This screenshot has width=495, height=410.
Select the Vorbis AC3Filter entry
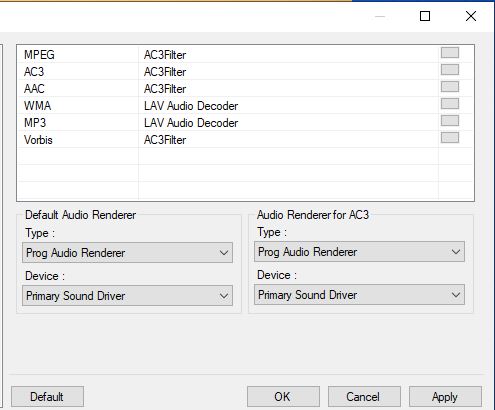(x=165, y=140)
